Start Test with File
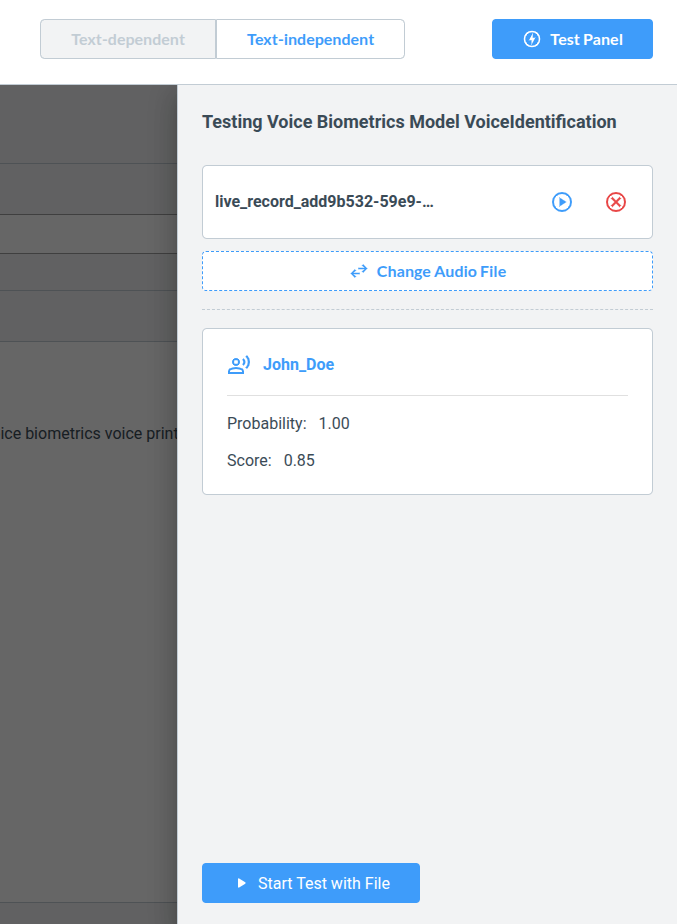This screenshot has height=924, width=677. point(311,883)
